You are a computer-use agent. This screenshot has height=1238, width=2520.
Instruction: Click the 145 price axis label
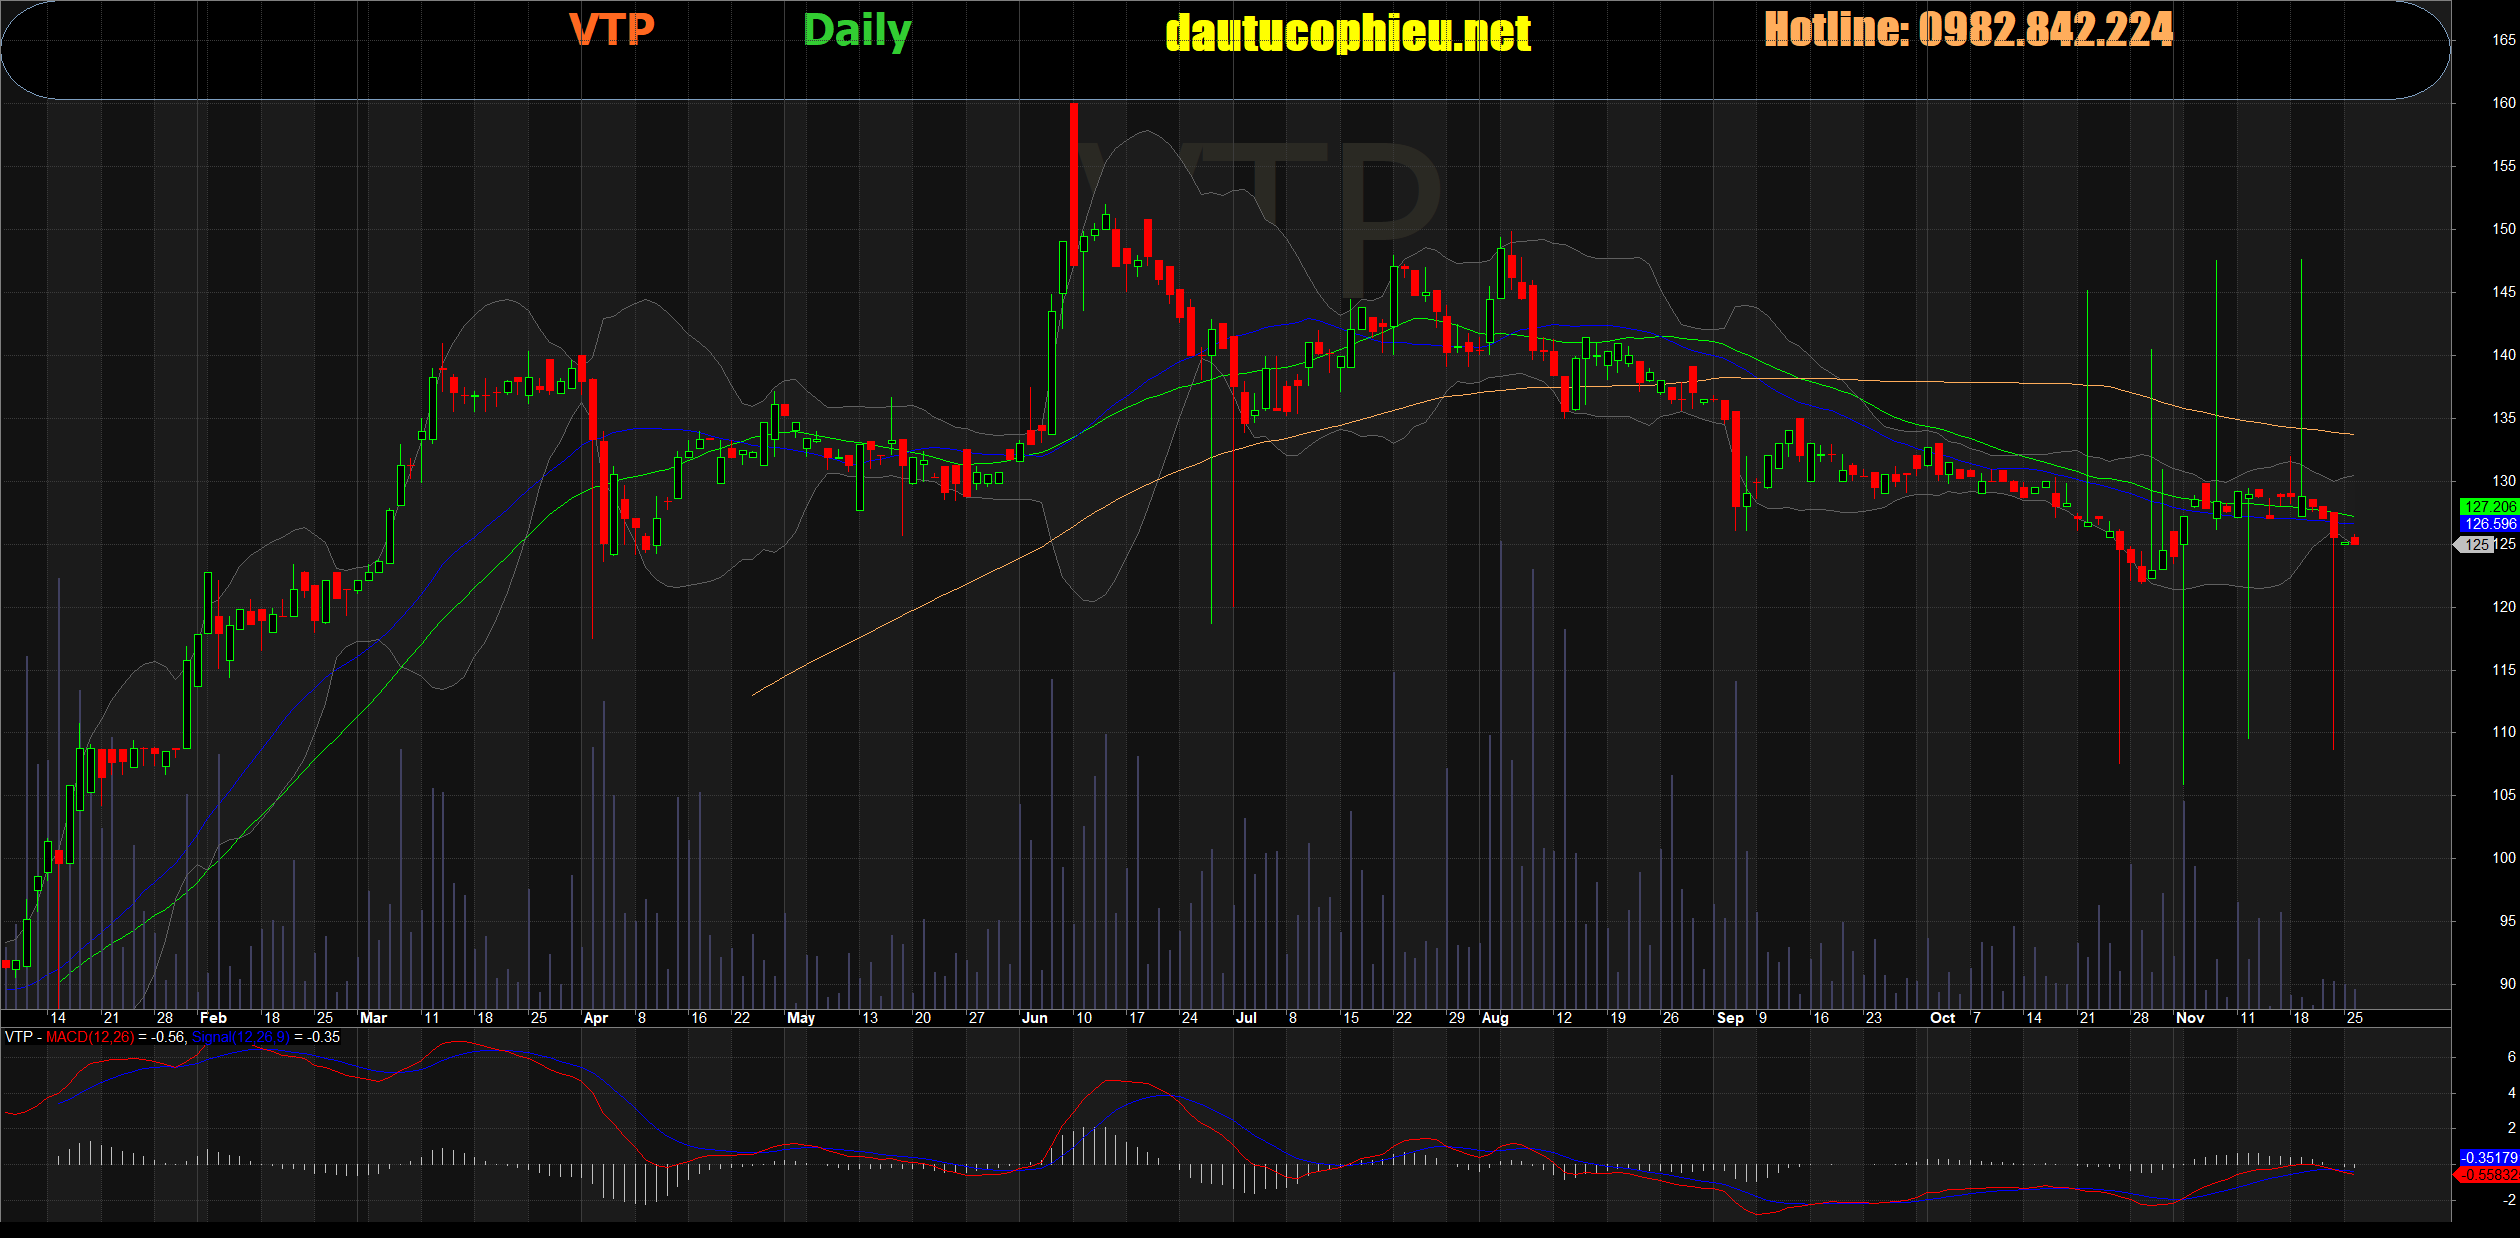[x=2504, y=292]
